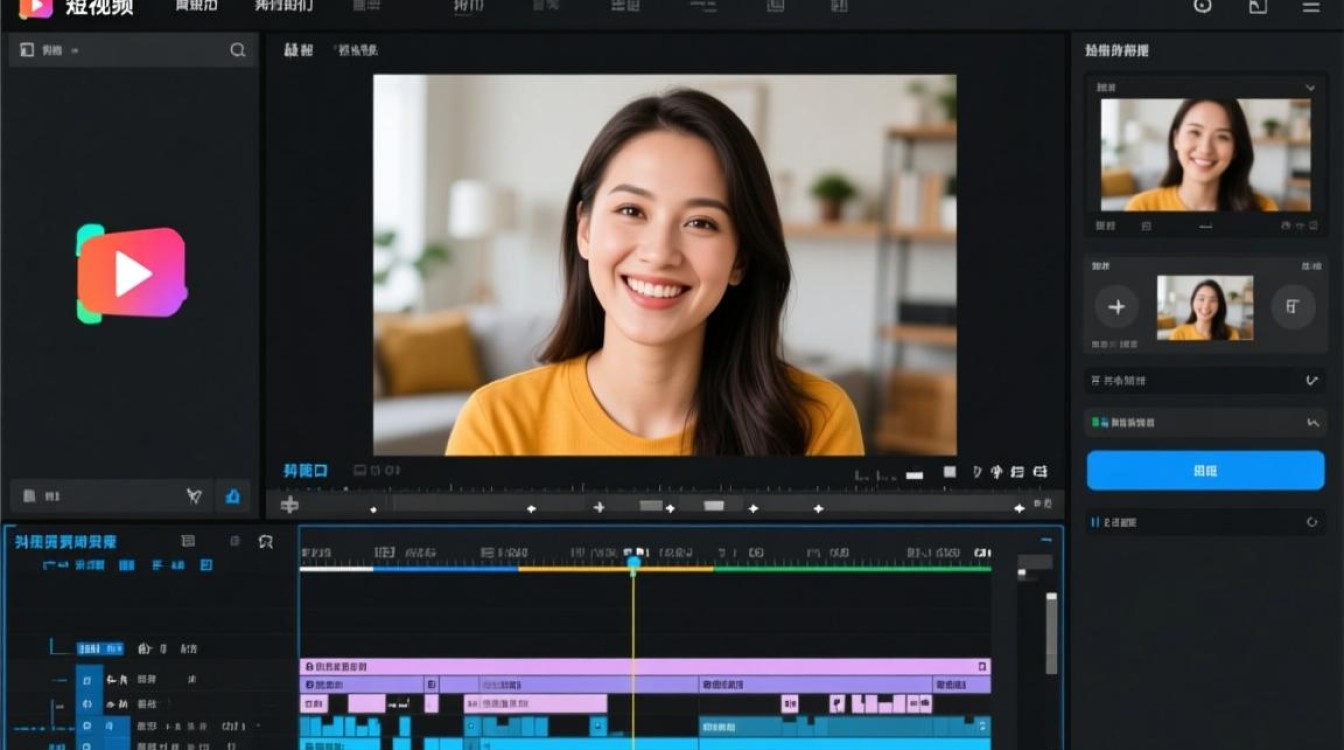
Task: Click the file icon in media panel footer
Action: tap(29, 496)
